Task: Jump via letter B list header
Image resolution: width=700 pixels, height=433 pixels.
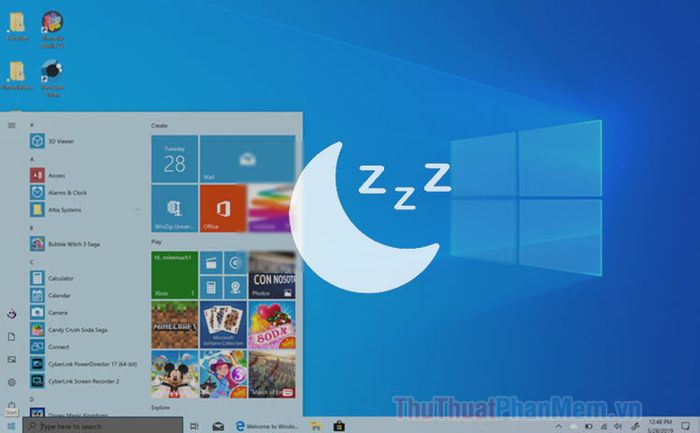Action: pyautogui.click(x=32, y=228)
